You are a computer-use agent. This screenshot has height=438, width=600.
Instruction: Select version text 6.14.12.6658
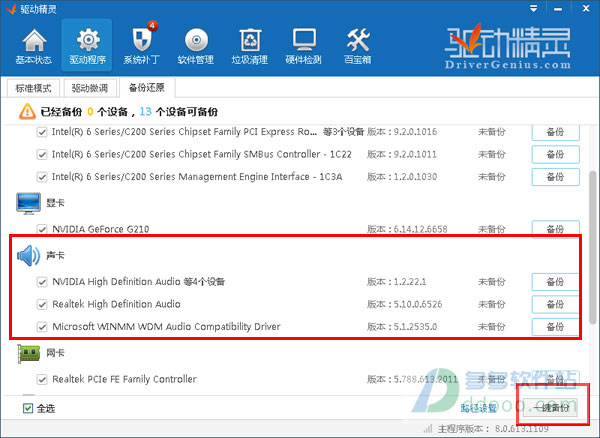421,229
